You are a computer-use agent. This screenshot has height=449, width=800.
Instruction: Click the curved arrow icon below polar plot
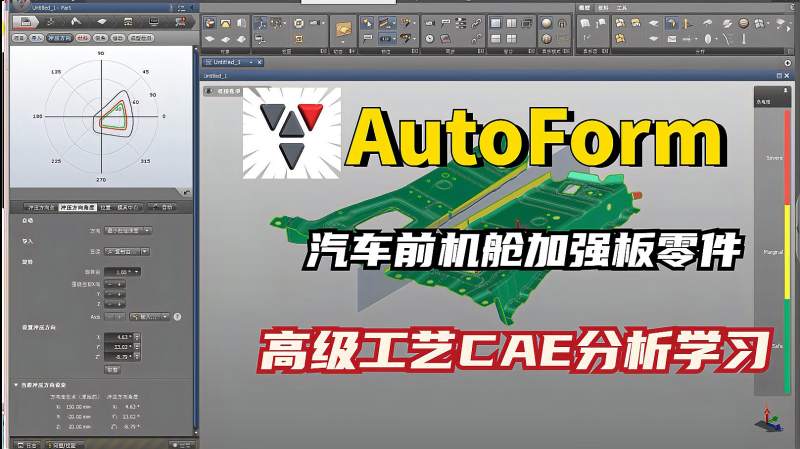tap(187, 192)
